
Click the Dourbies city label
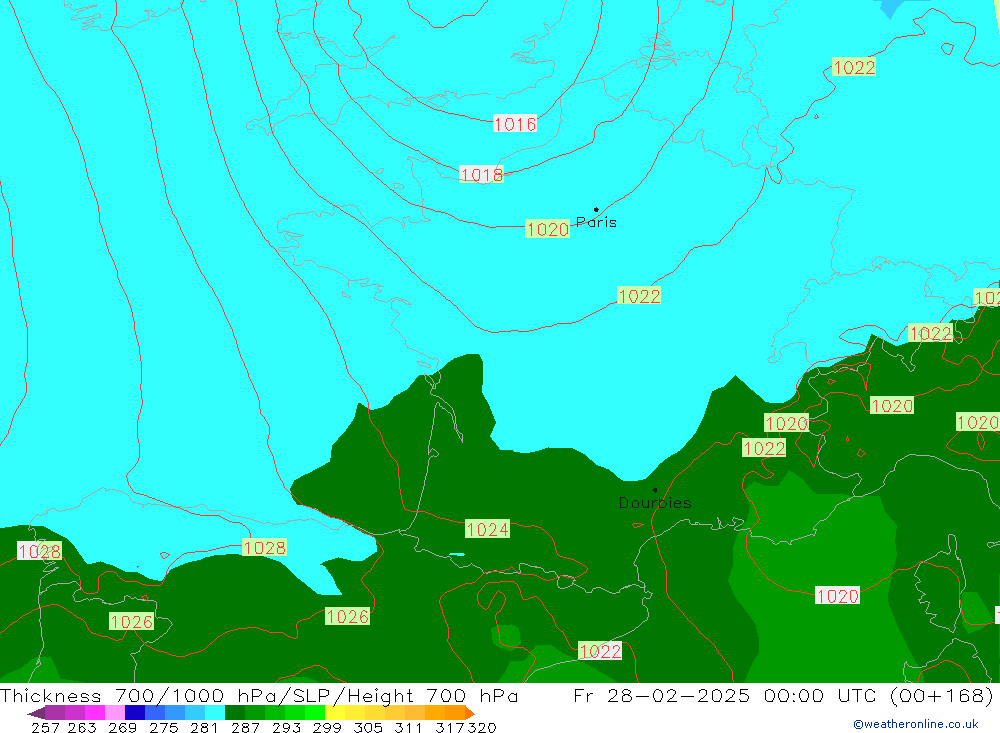click(655, 503)
